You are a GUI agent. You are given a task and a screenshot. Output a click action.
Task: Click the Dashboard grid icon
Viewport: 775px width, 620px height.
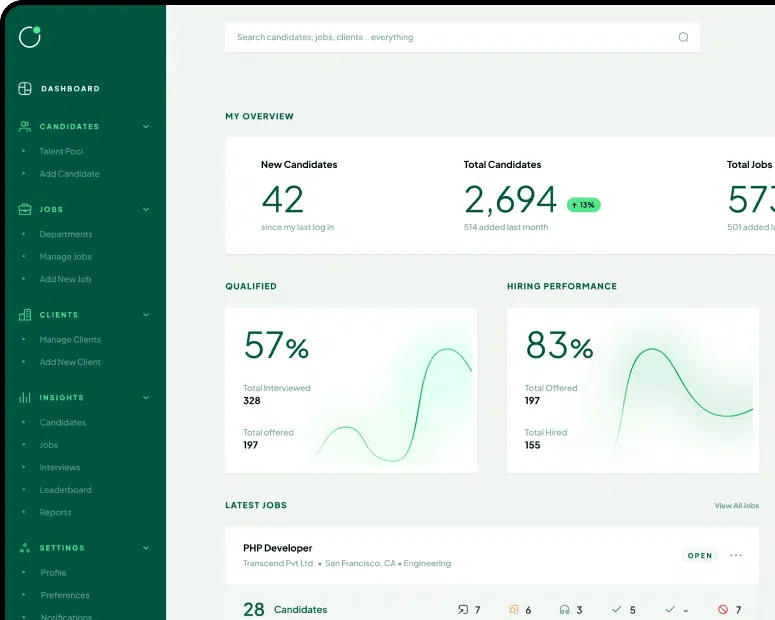(x=25, y=89)
